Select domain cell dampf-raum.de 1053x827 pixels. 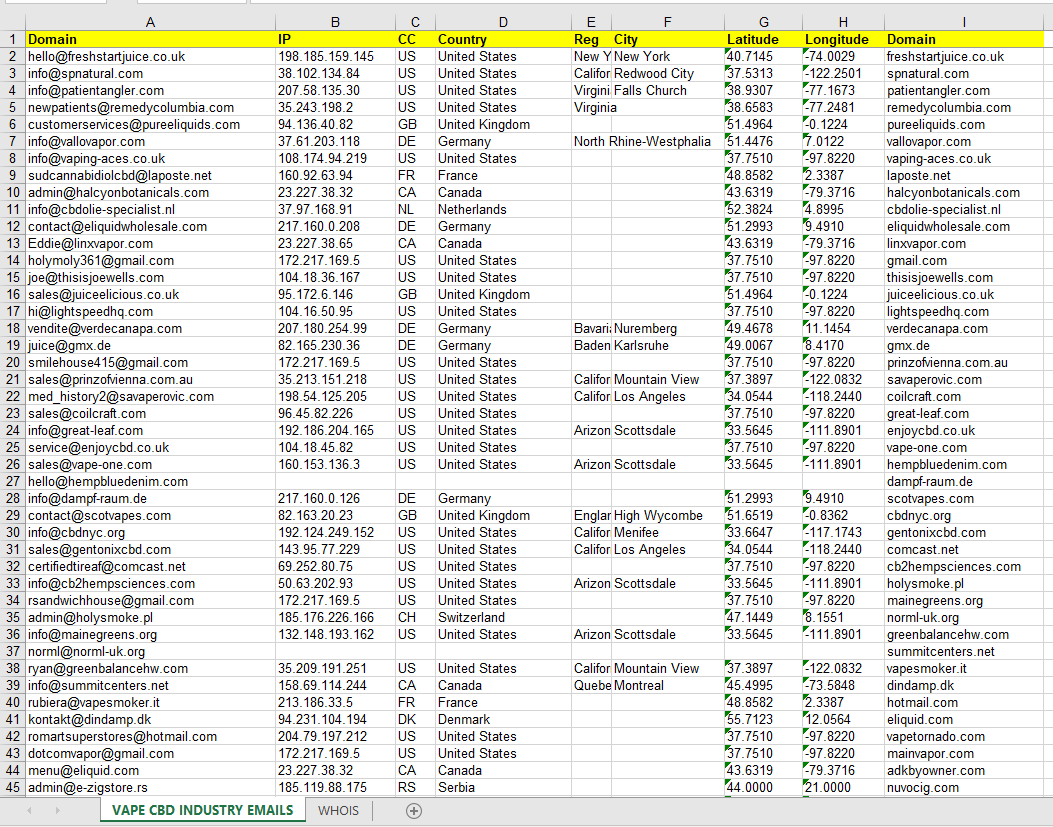[x=964, y=482]
